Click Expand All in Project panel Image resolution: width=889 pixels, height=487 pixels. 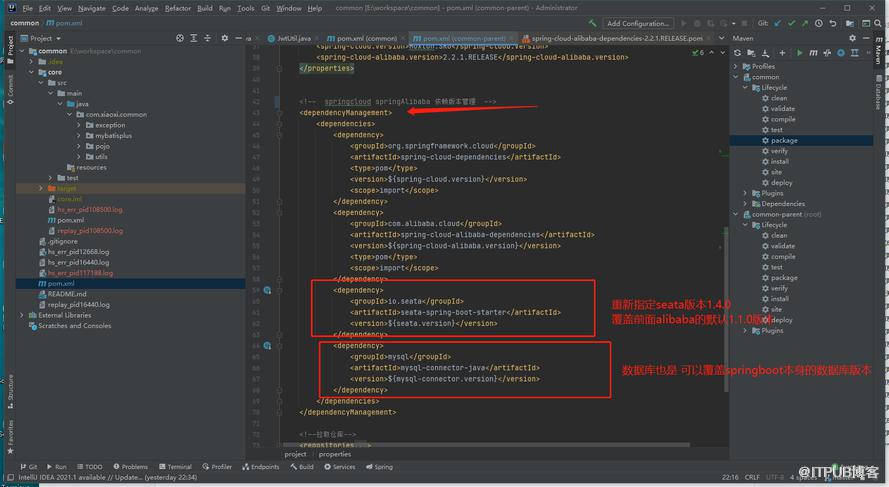pyautogui.click(x=194, y=38)
